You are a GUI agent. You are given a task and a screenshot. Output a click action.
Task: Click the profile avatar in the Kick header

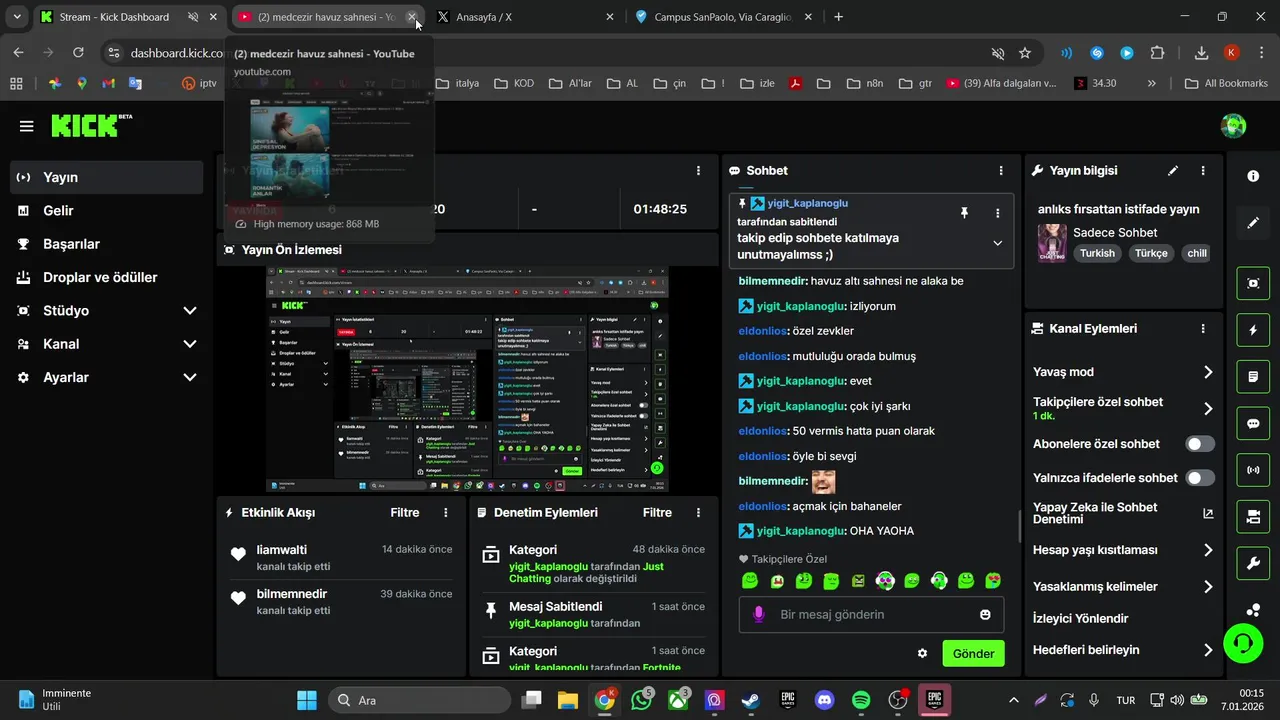pyautogui.click(x=1234, y=126)
